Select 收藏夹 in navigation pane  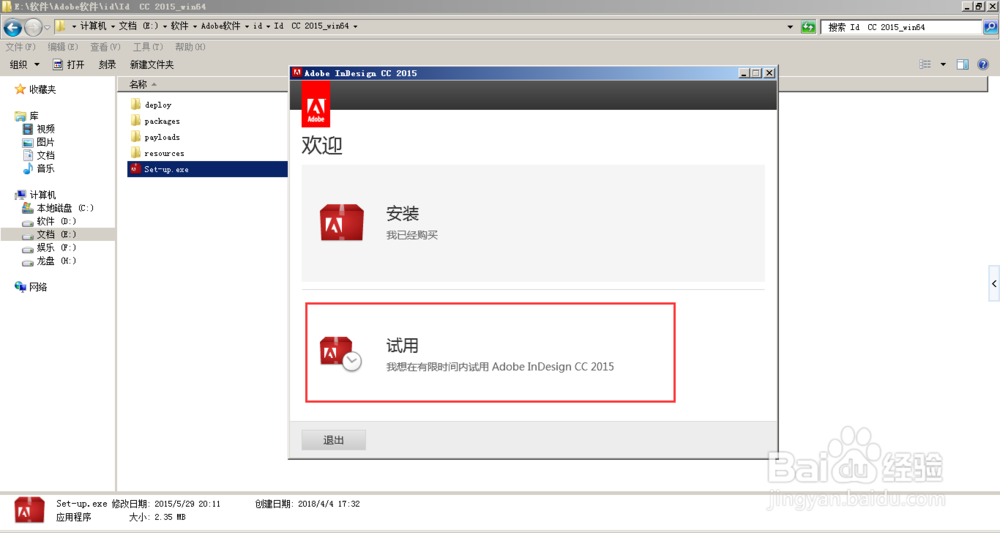pos(36,89)
